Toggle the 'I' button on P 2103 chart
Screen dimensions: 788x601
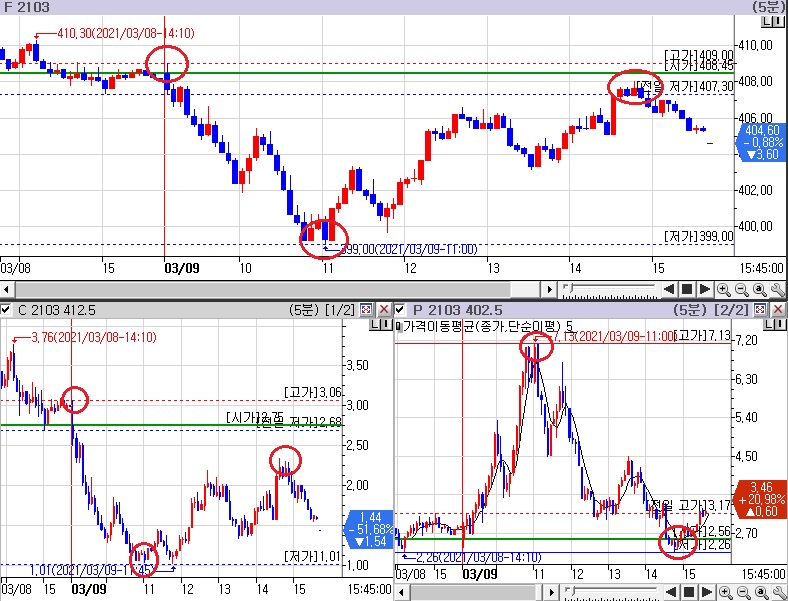(780, 325)
